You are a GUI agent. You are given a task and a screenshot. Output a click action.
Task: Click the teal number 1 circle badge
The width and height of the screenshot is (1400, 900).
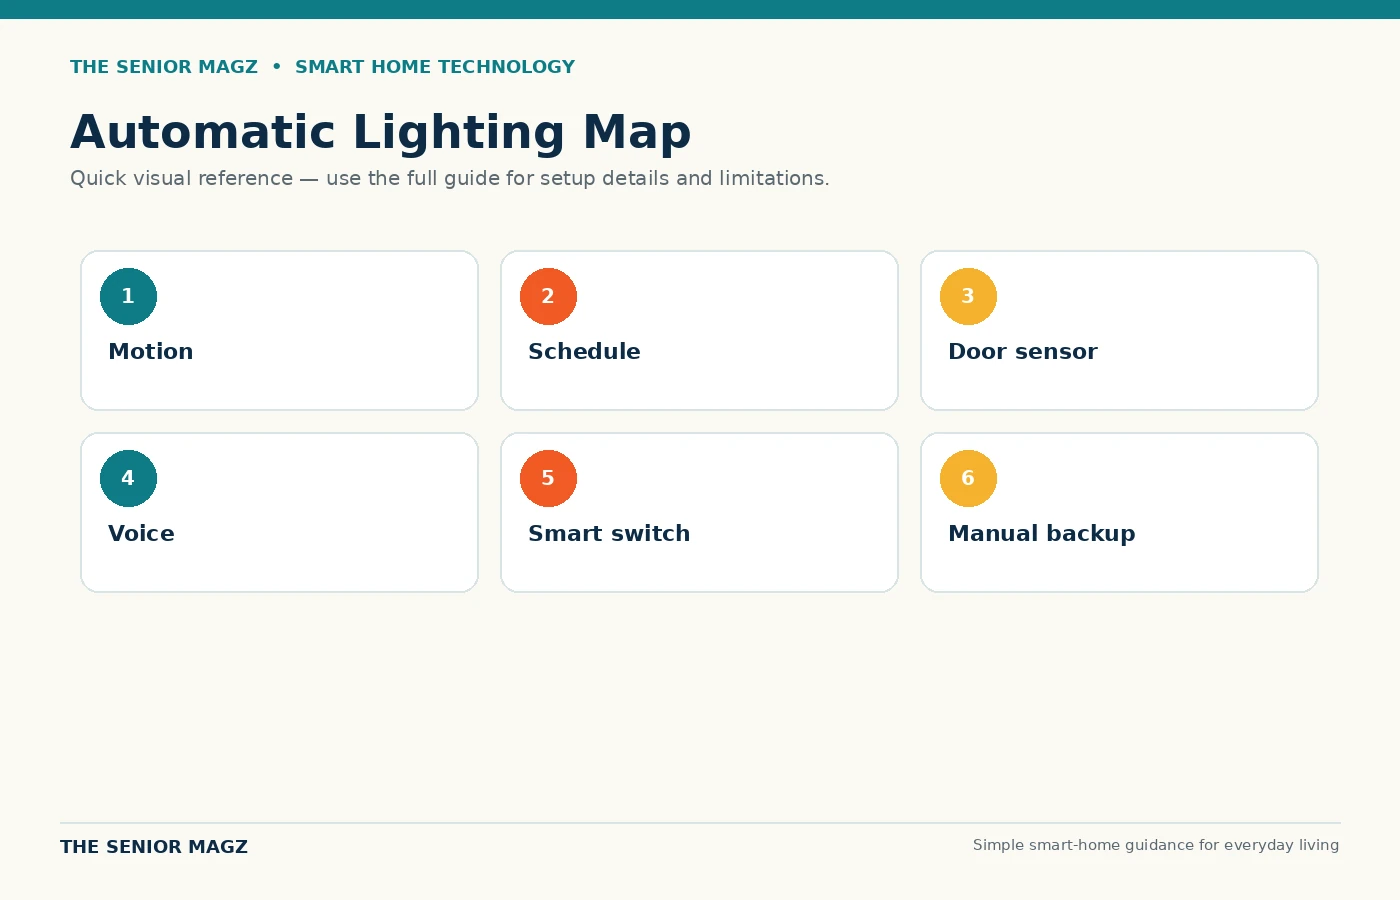coord(128,296)
